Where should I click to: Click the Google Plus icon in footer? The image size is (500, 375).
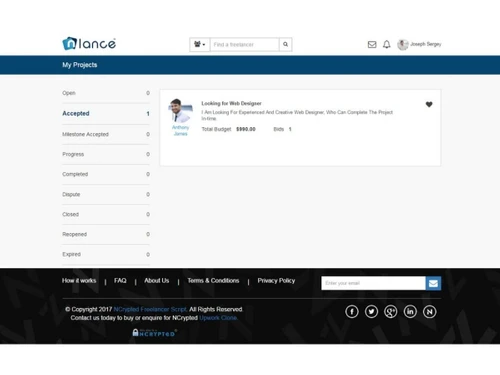tap(391, 312)
